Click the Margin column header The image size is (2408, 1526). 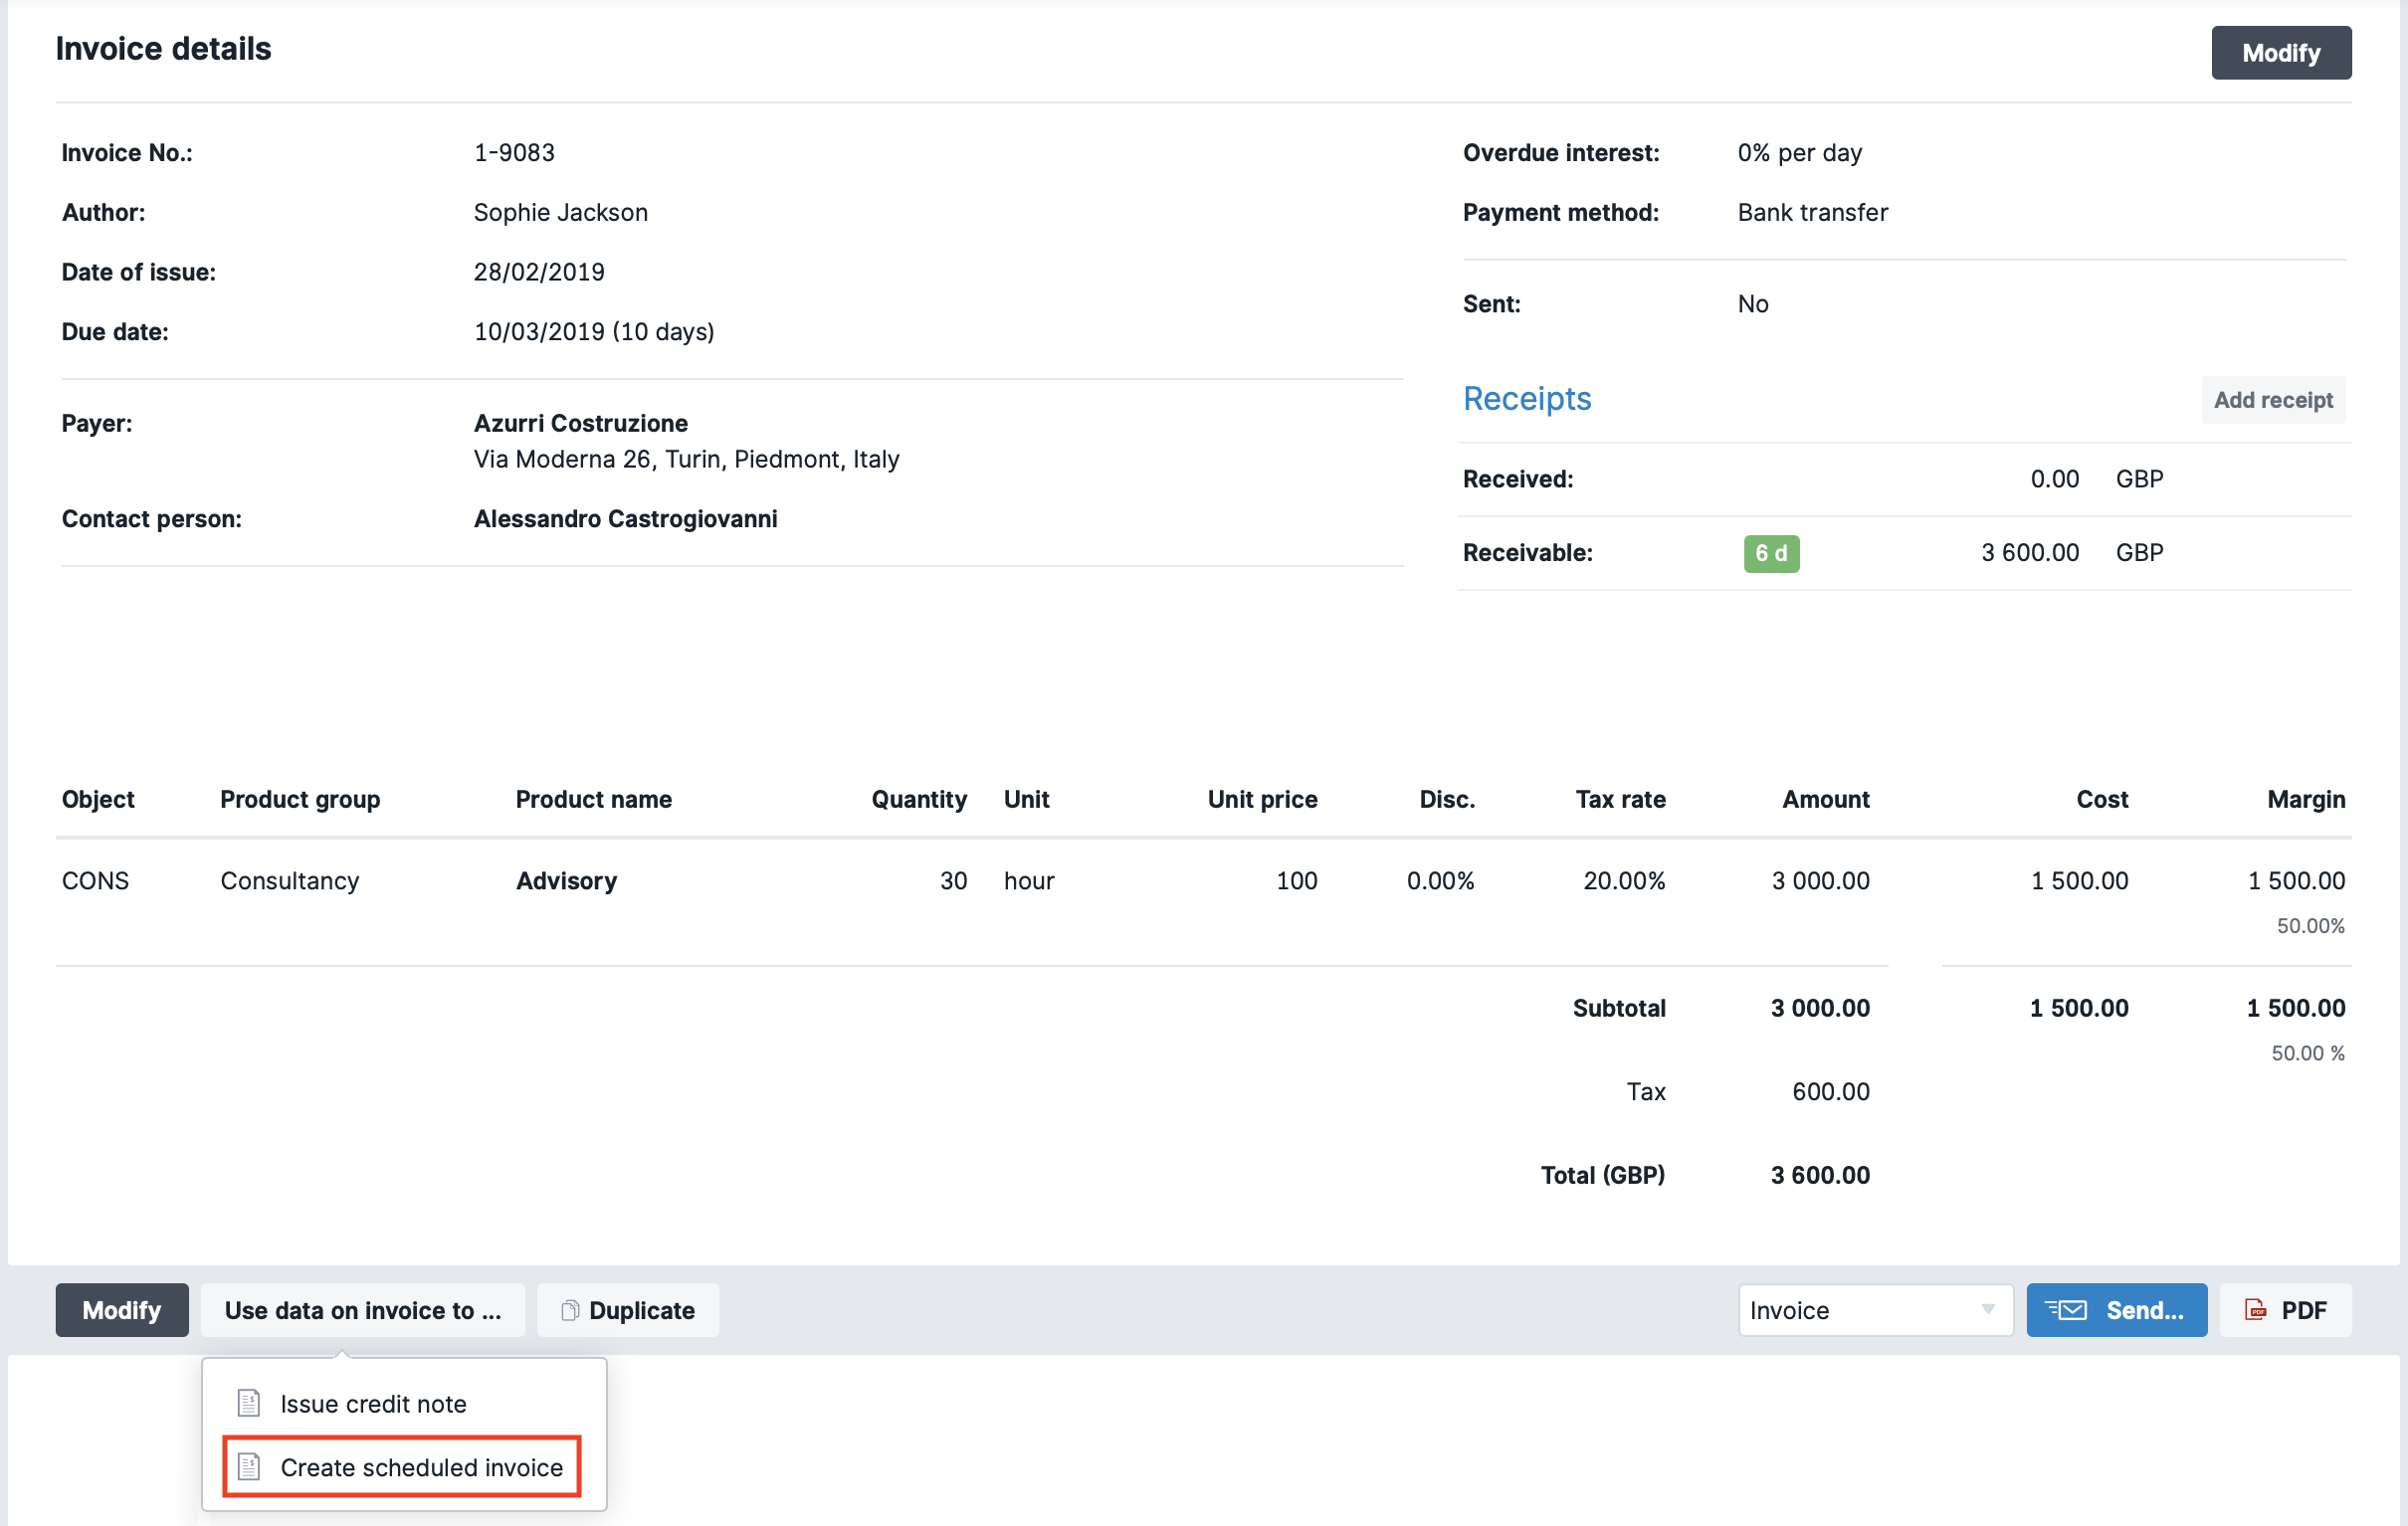click(2306, 799)
